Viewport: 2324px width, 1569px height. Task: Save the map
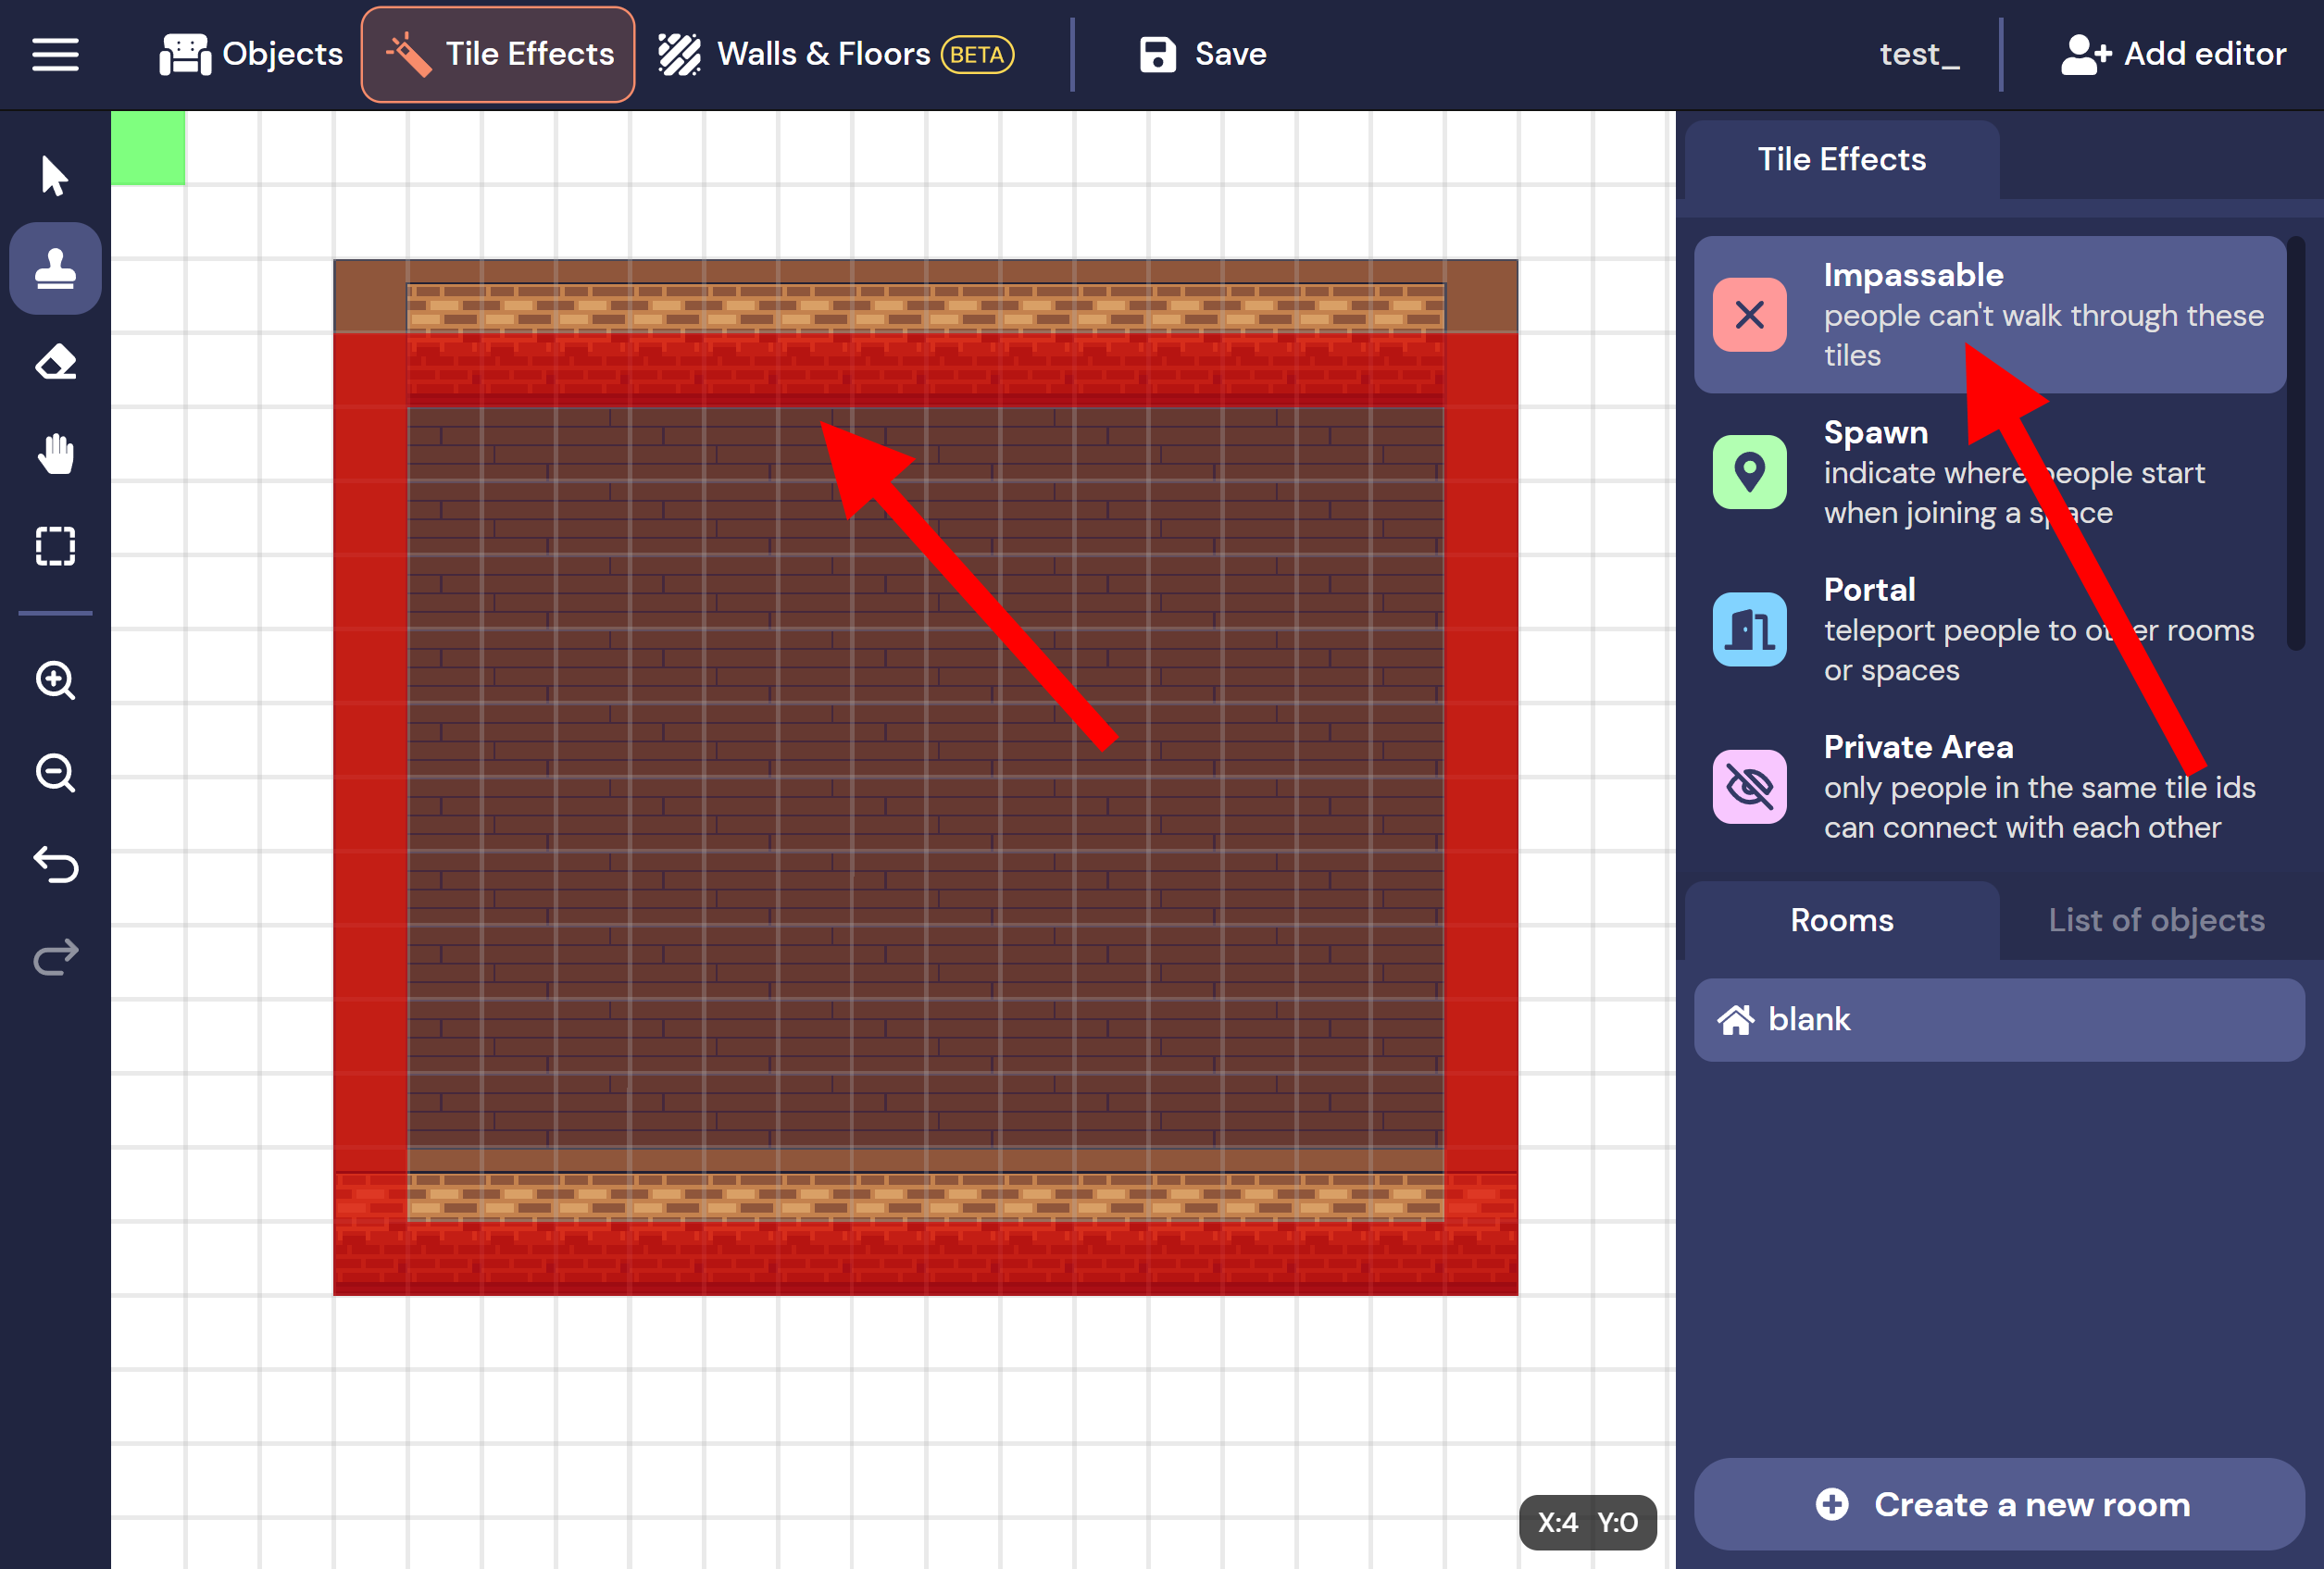pyautogui.click(x=1203, y=54)
